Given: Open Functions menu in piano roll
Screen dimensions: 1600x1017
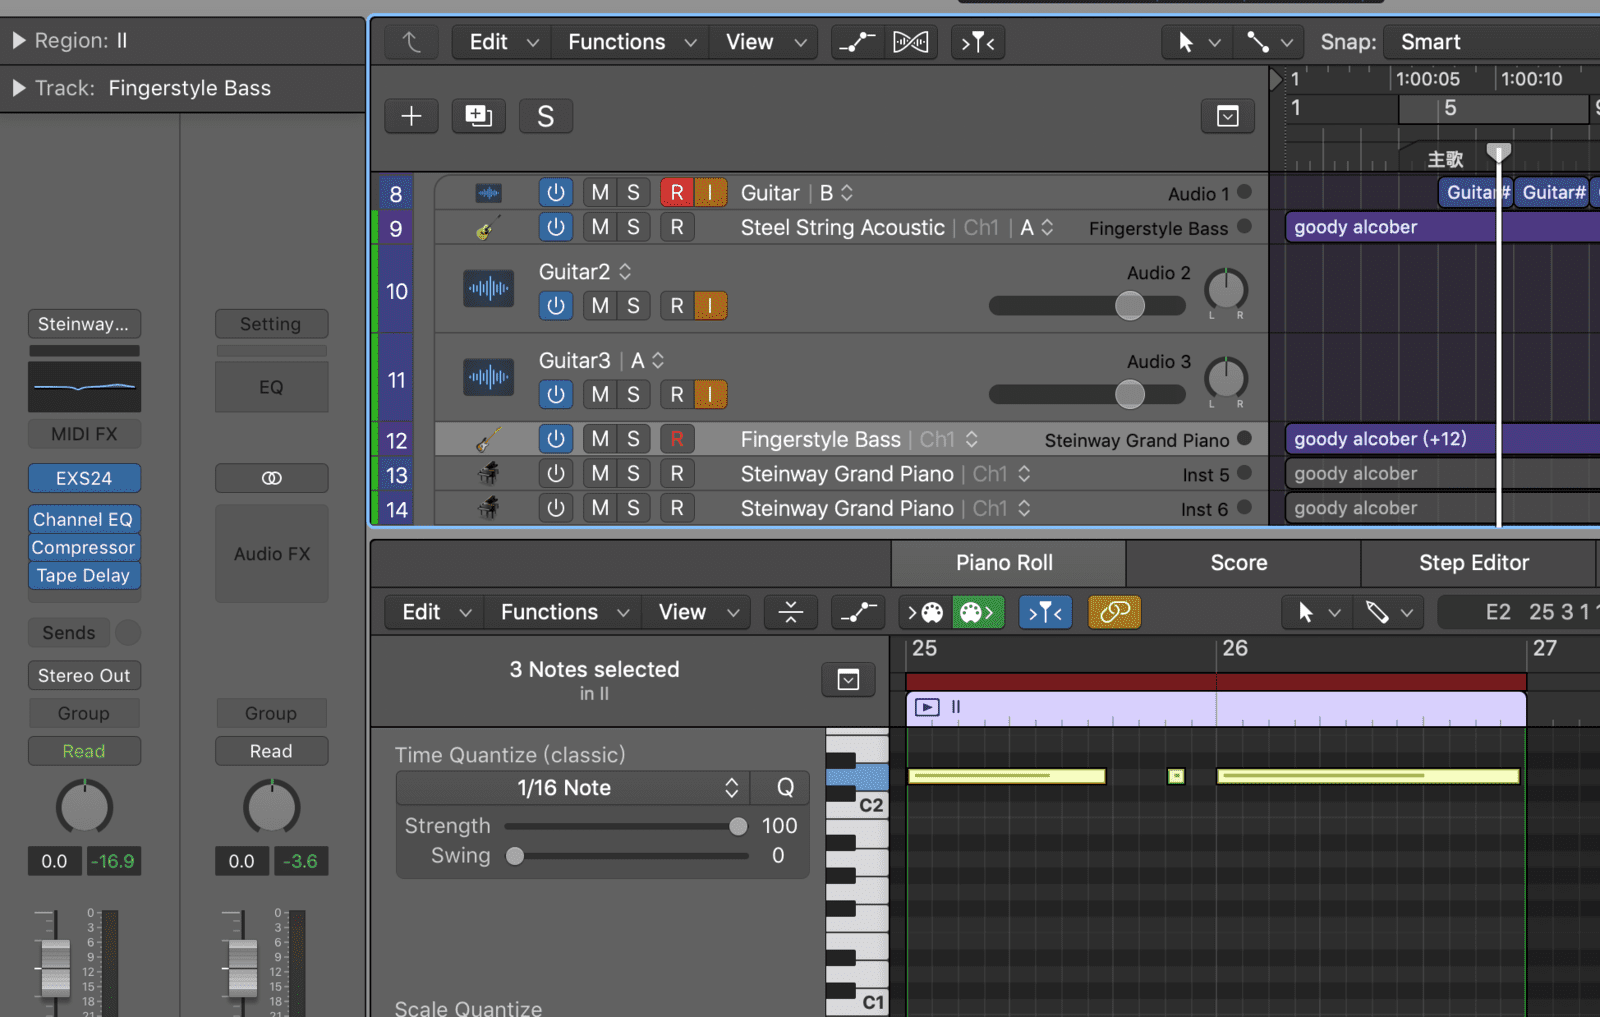Looking at the screenshot, I should pos(564,612).
